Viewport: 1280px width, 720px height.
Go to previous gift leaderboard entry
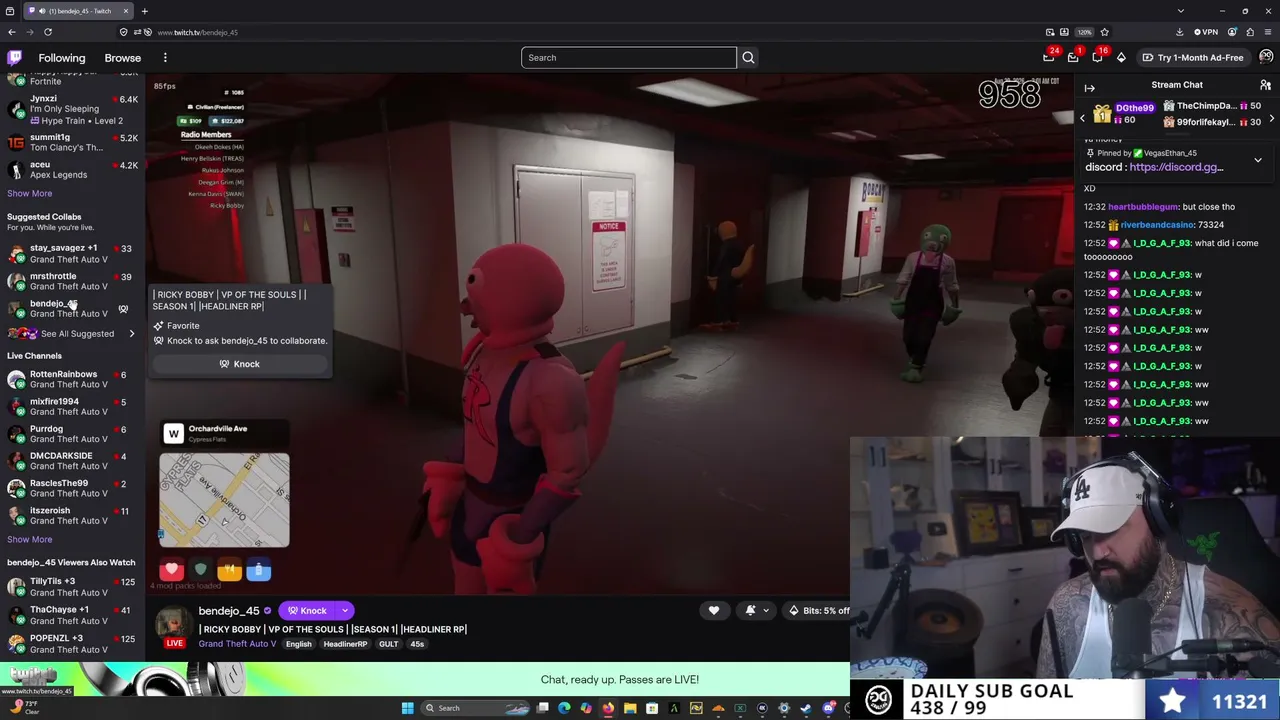tap(1082, 119)
